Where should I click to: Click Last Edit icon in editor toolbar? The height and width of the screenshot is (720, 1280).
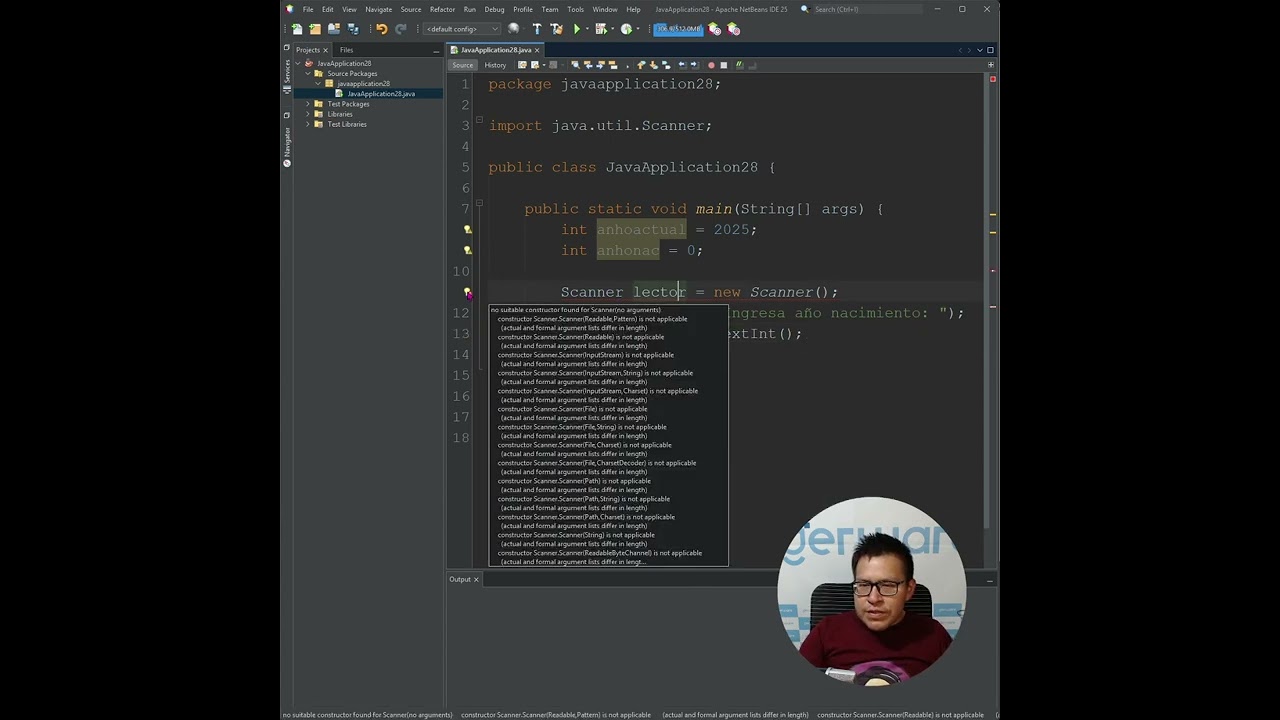click(522, 65)
